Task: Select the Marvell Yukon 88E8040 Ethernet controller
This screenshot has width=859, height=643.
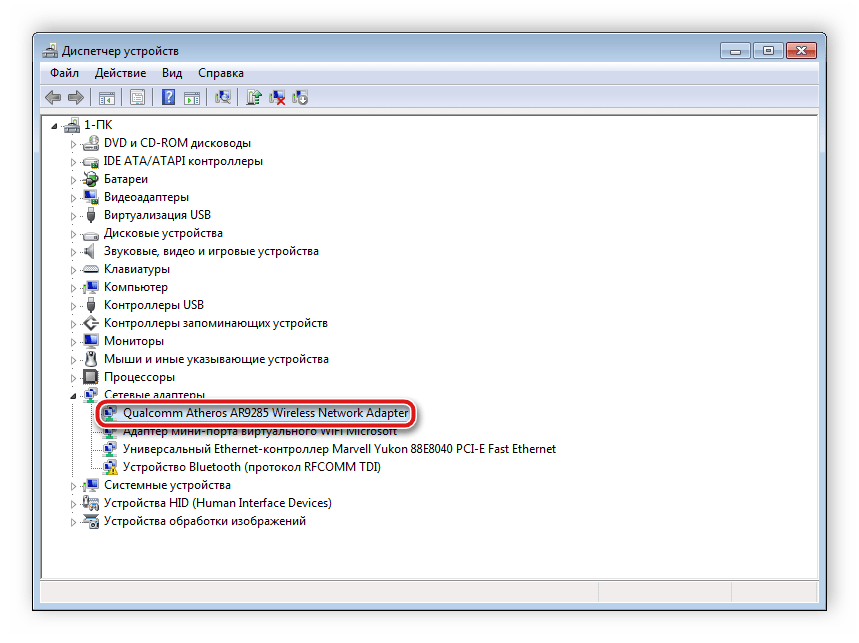Action: click(339, 449)
